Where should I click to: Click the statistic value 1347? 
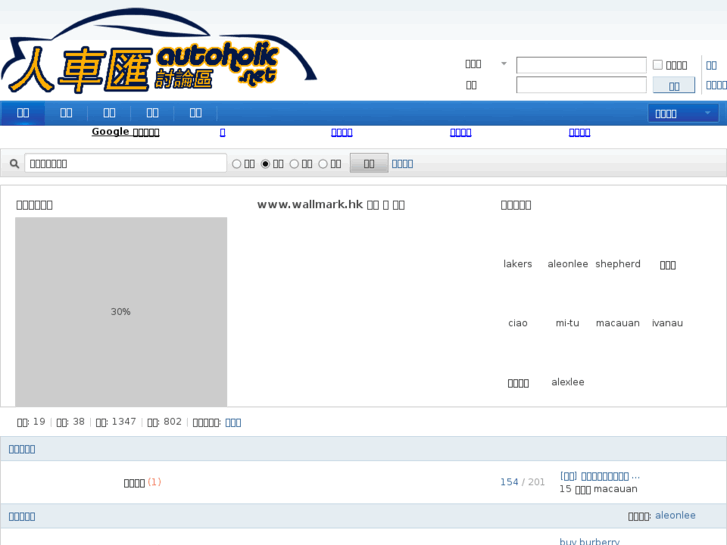pyautogui.click(x=124, y=422)
